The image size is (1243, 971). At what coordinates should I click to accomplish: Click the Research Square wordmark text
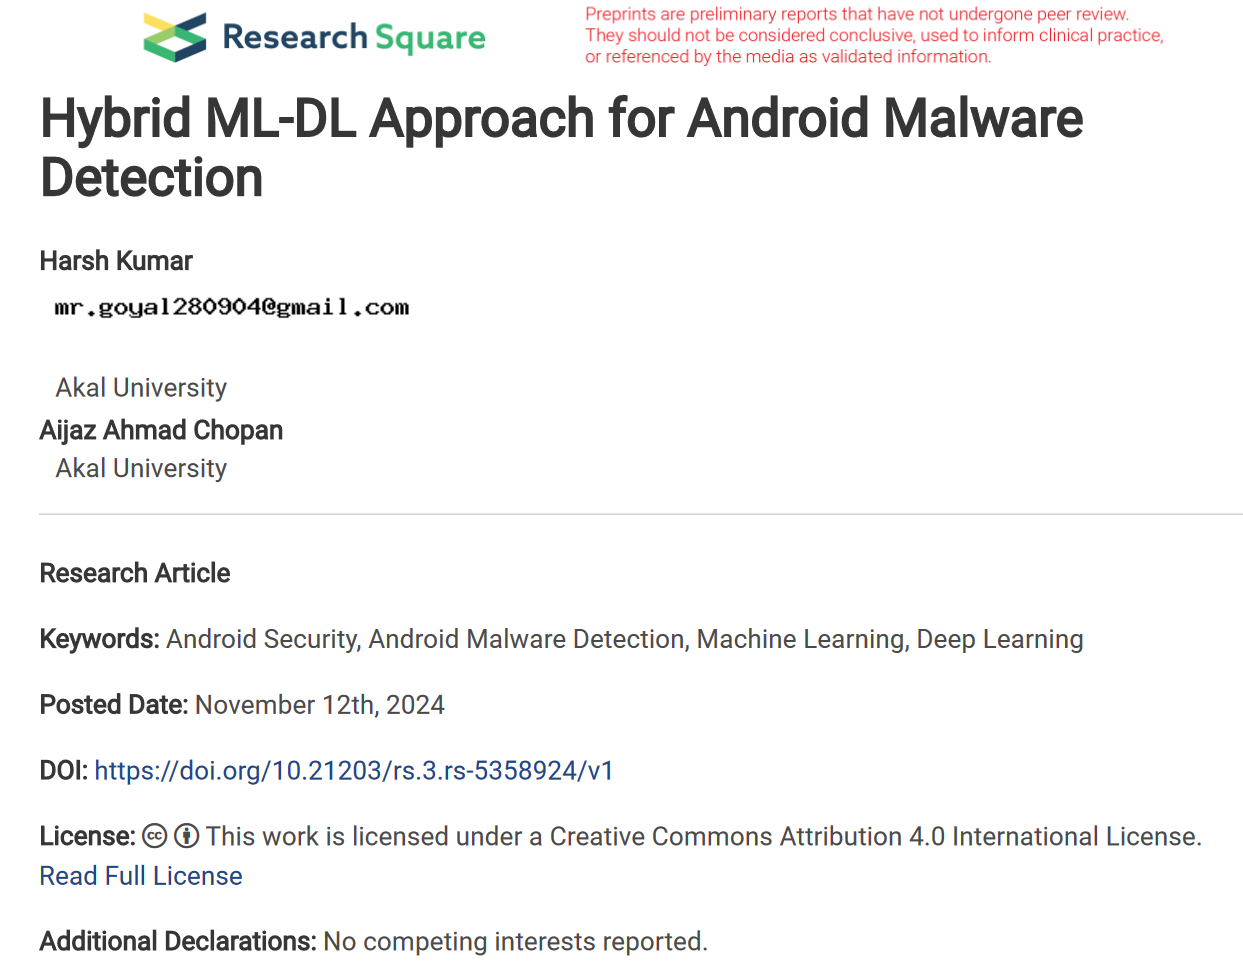(354, 38)
